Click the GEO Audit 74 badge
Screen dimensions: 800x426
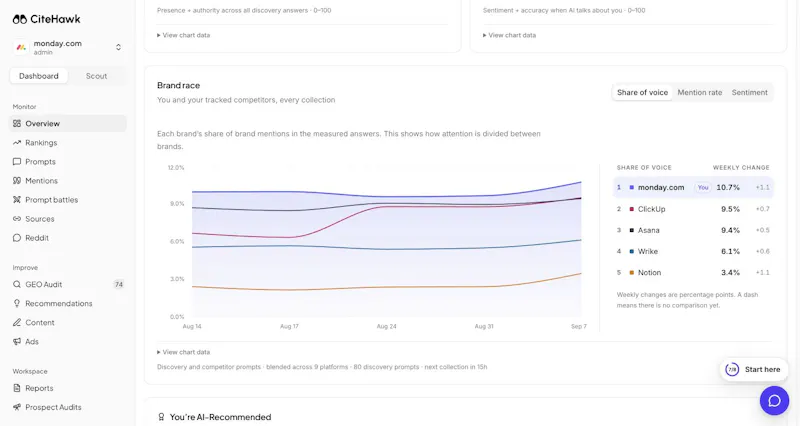pyautogui.click(x=119, y=285)
